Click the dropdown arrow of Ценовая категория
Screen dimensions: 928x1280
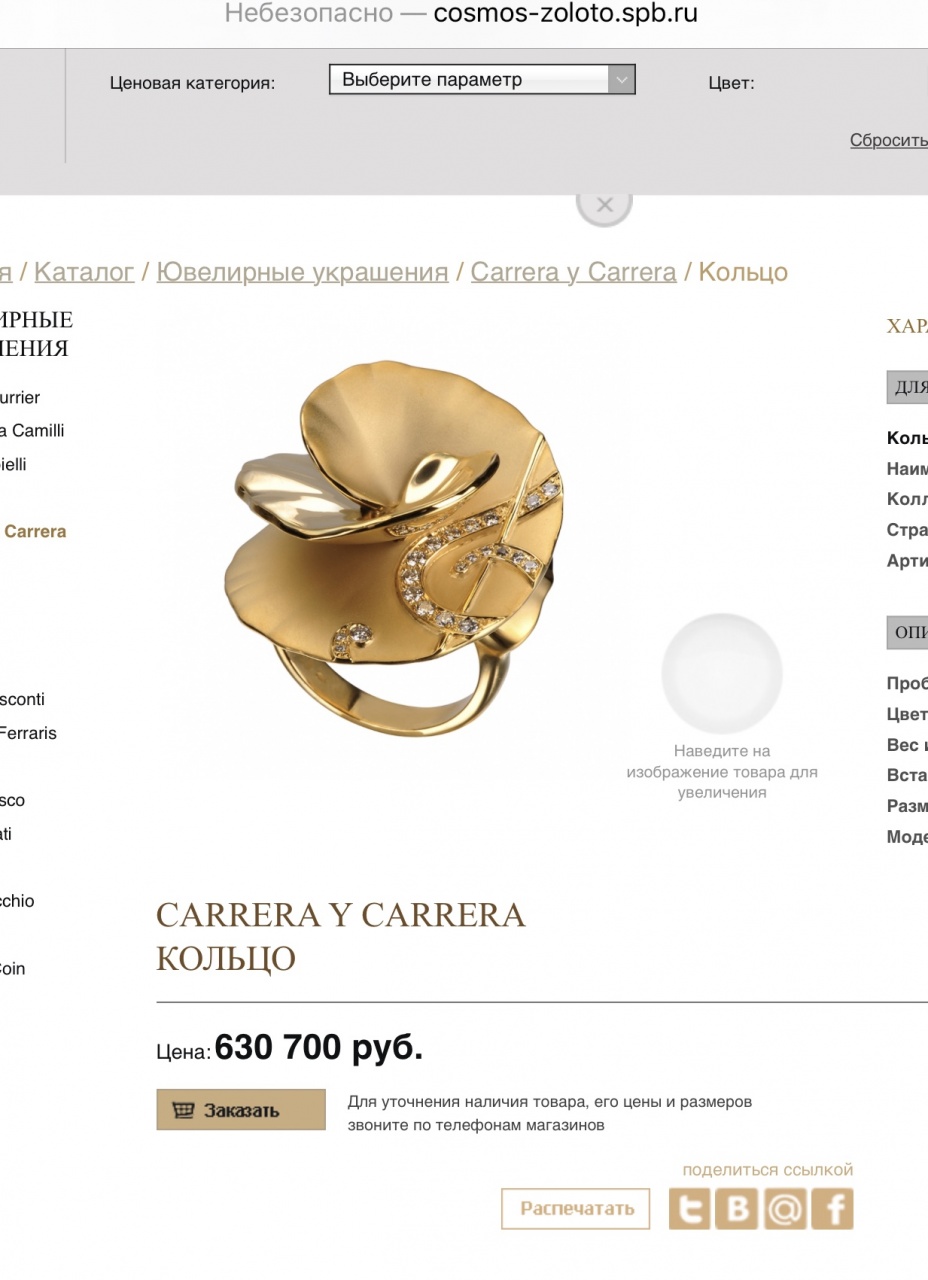pos(622,80)
